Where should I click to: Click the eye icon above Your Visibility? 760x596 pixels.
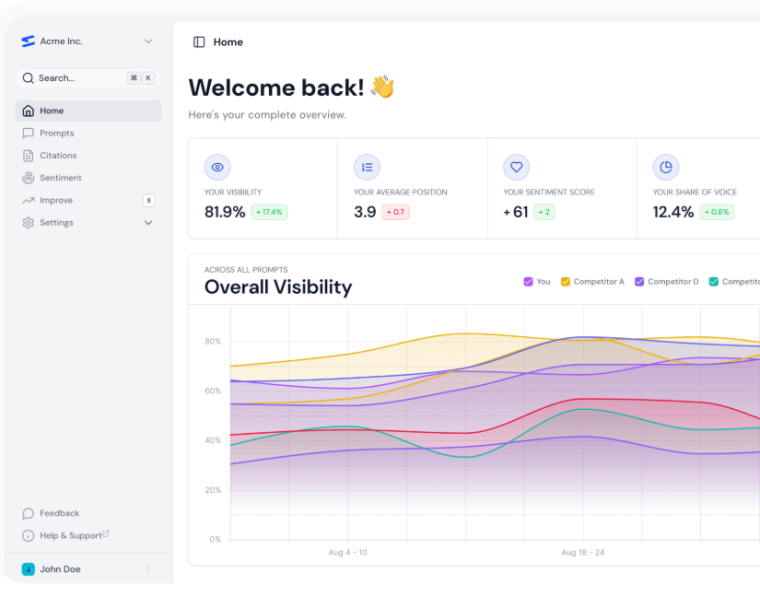tap(217, 167)
